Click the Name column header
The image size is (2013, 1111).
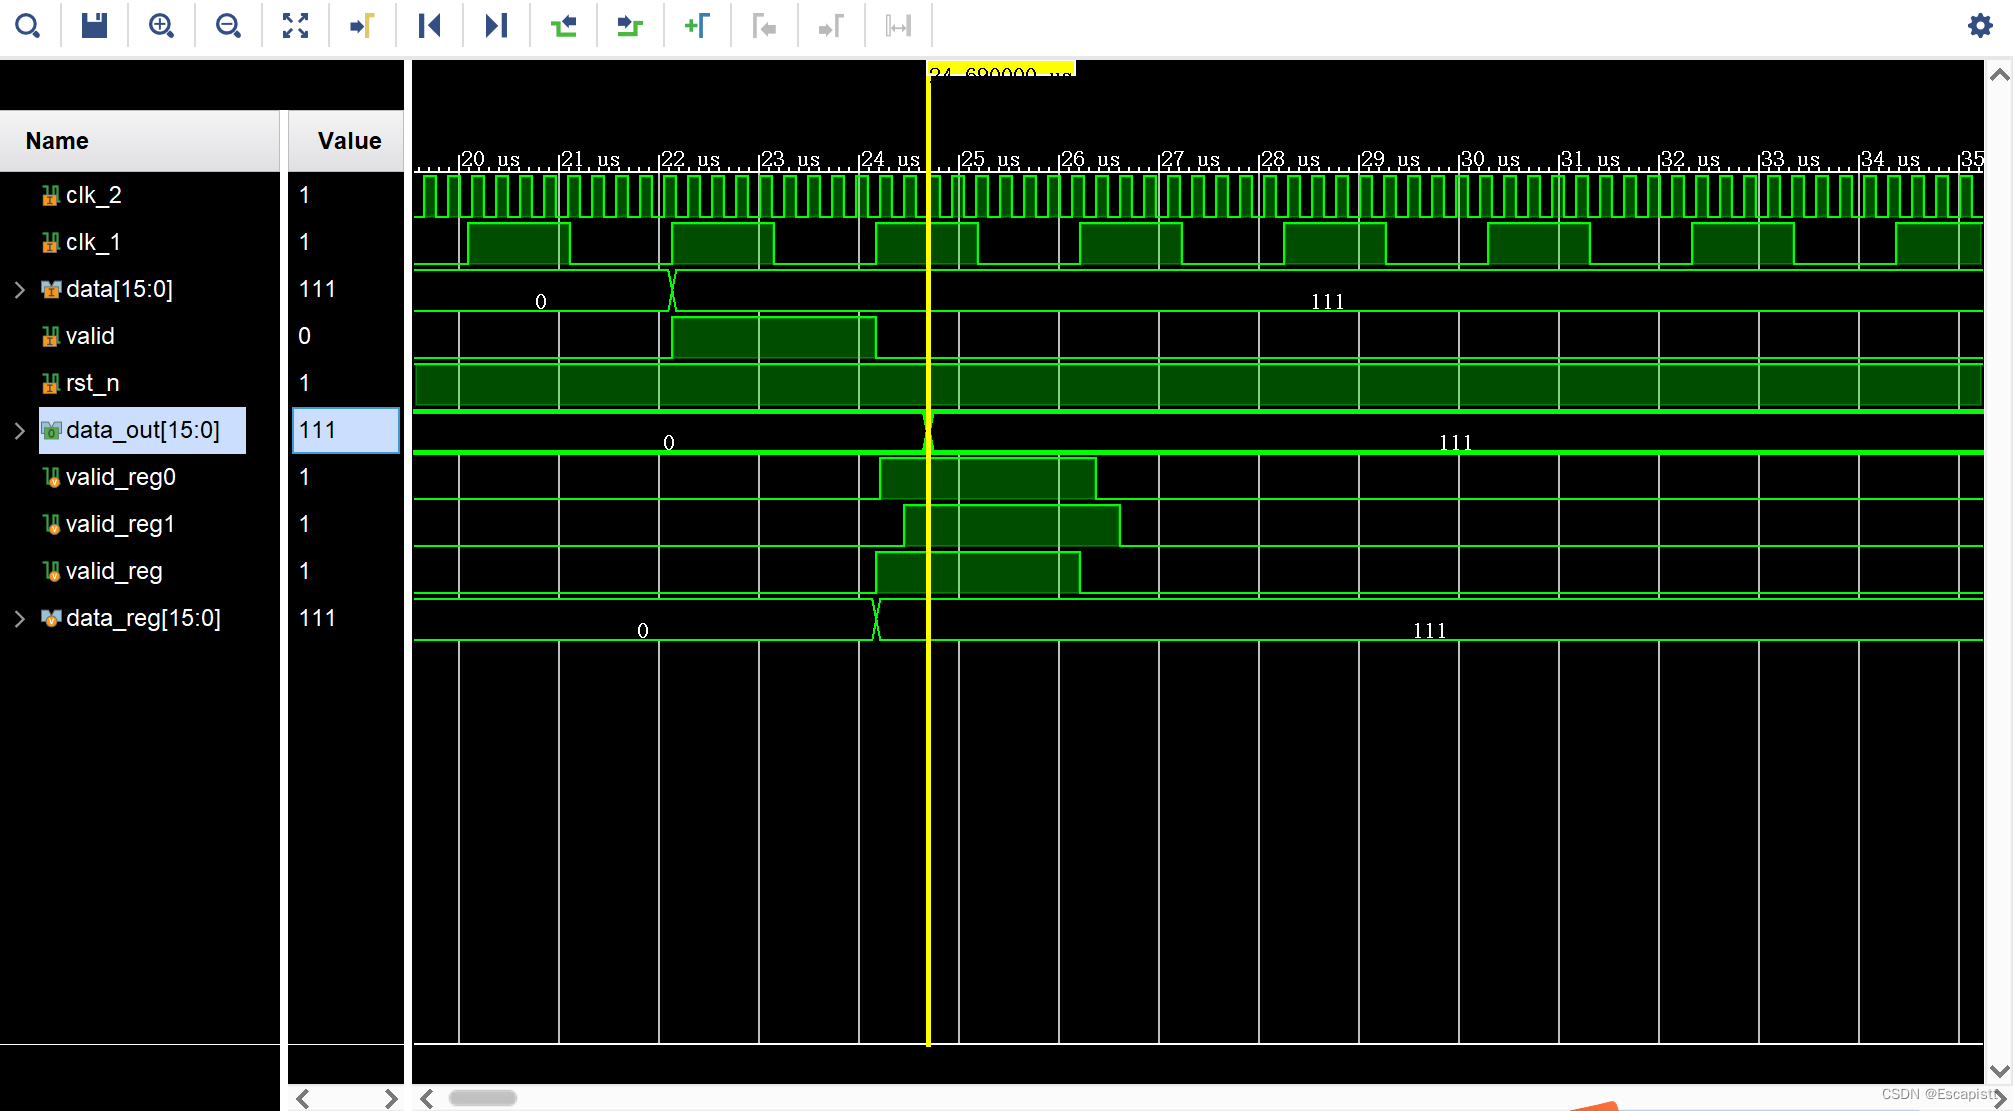[x=140, y=141]
